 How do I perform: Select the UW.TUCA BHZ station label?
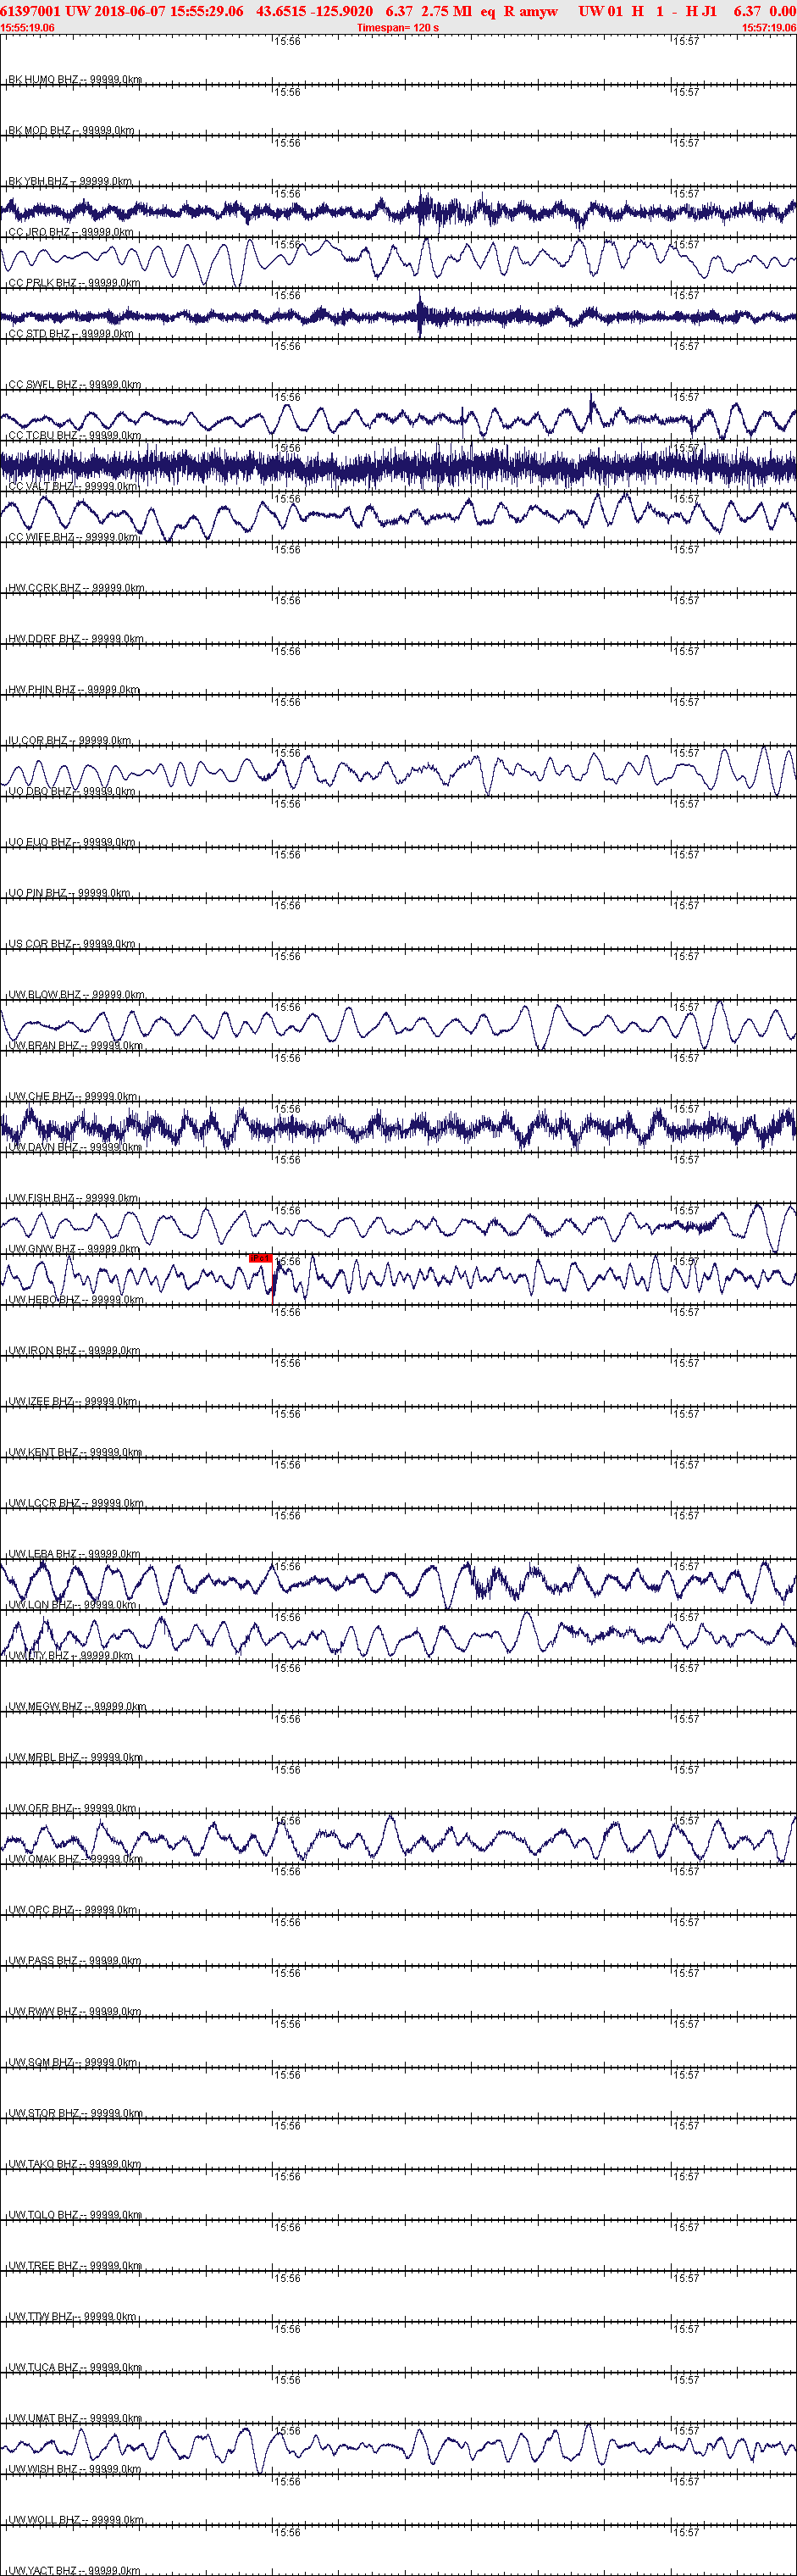pos(75,2368)
